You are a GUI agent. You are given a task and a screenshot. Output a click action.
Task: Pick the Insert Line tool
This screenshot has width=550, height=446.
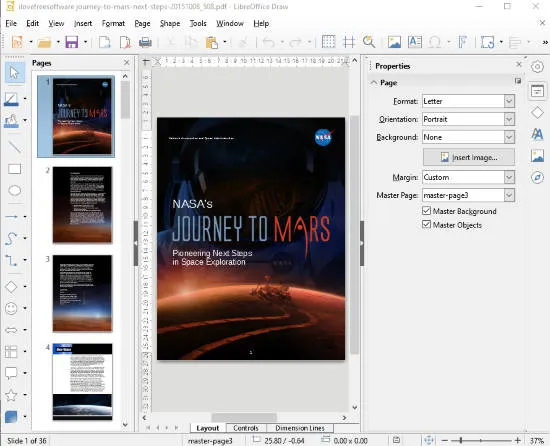click(x=14, y=147)
